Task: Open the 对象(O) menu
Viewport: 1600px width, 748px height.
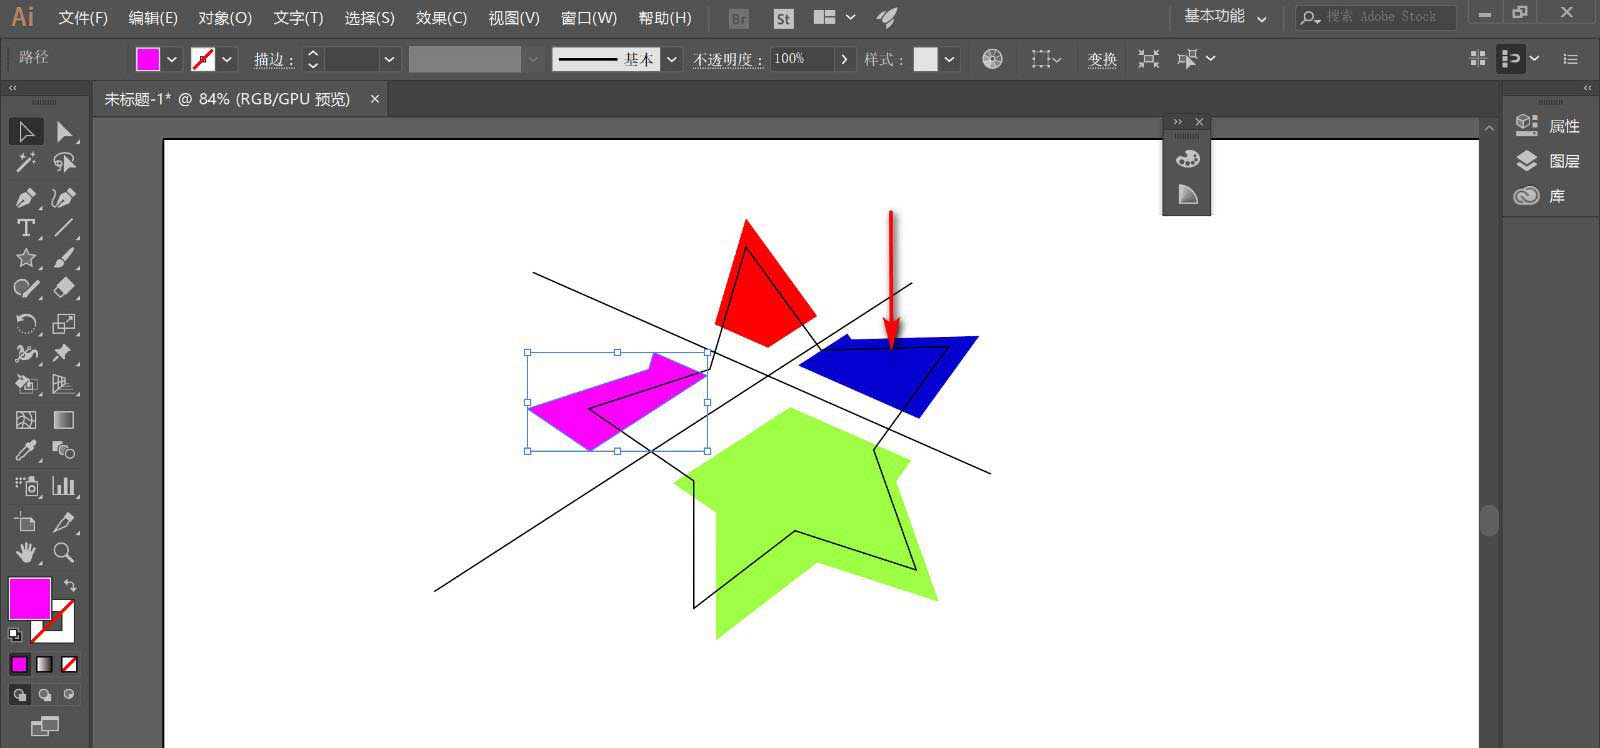Action: [225, 18]
